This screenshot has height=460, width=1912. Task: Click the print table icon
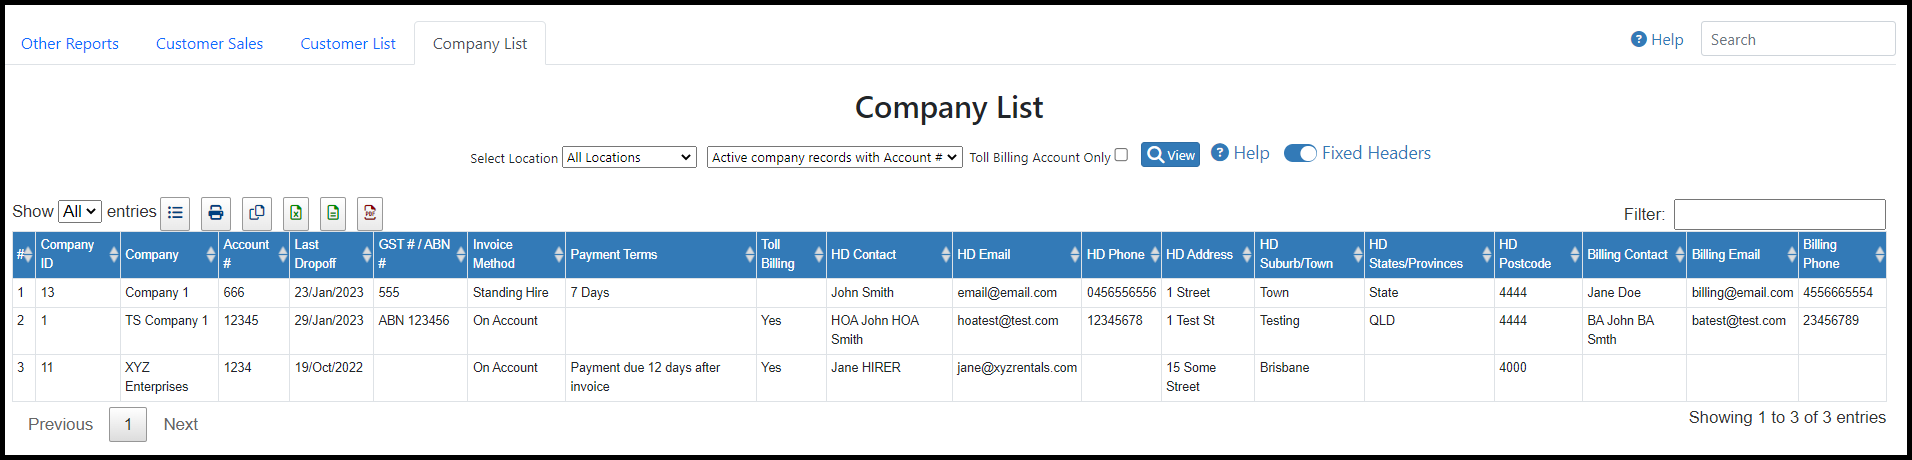coord(216,213)
